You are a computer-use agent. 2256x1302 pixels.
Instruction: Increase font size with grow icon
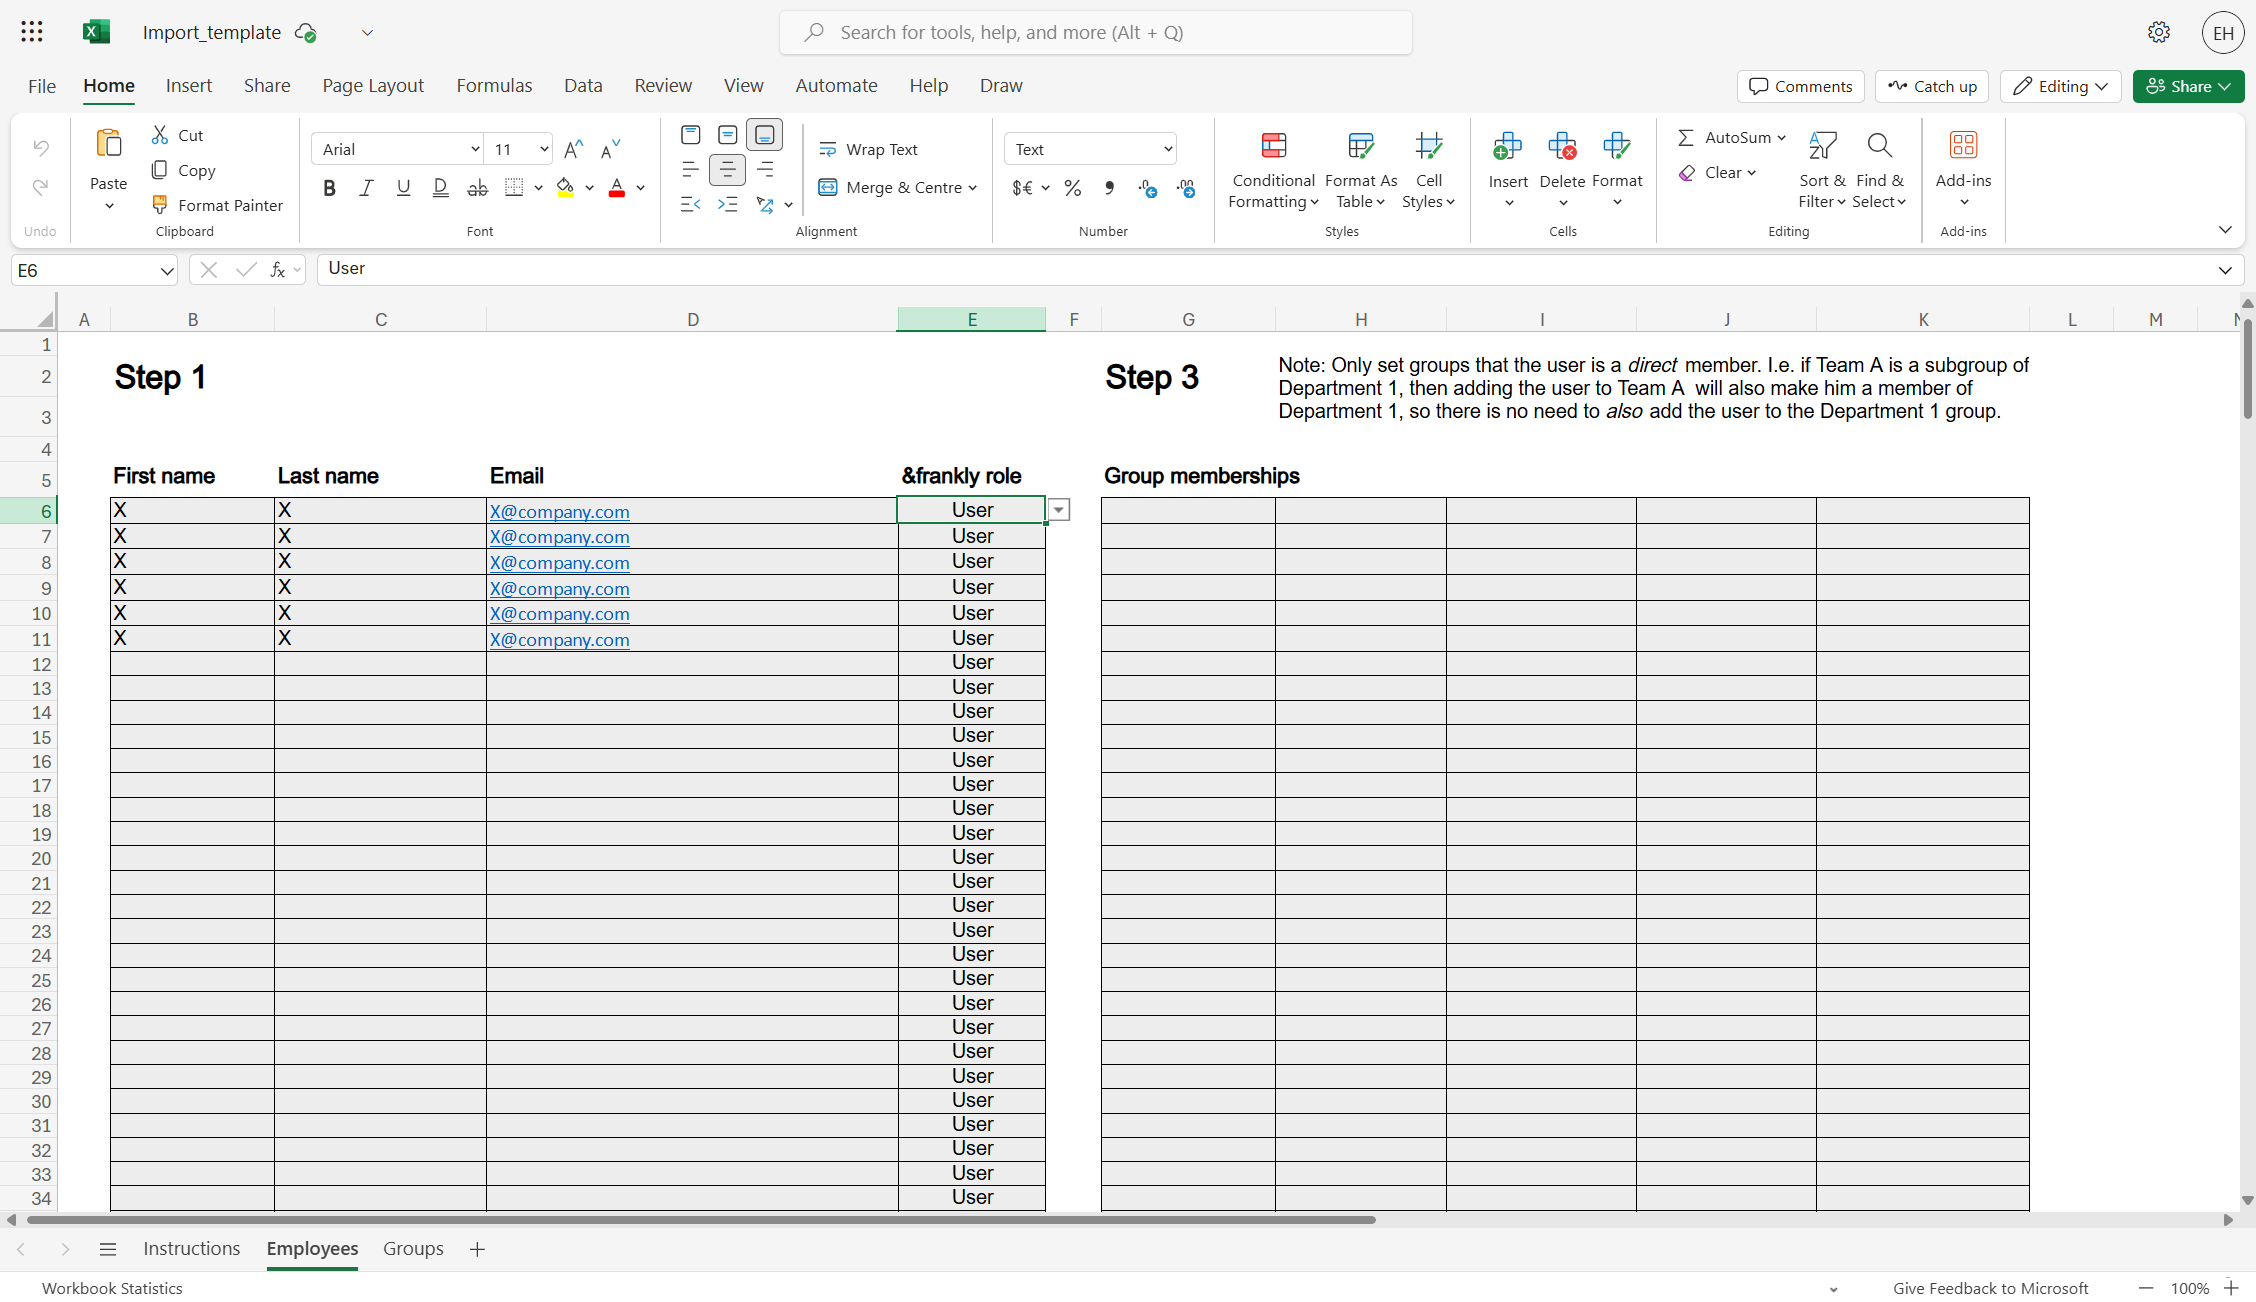pos(573,150)
